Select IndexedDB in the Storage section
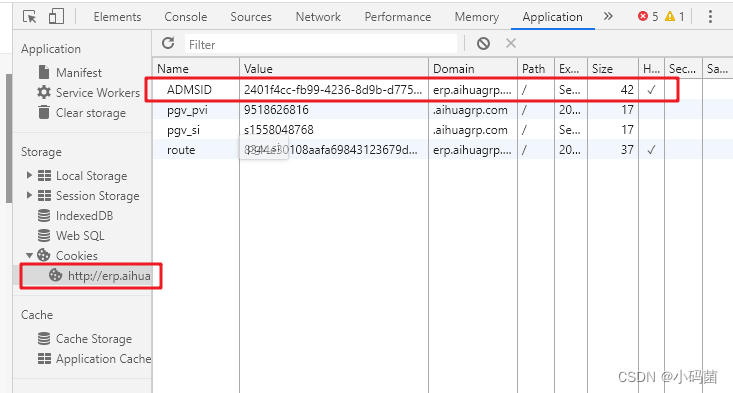 (84, 215)
